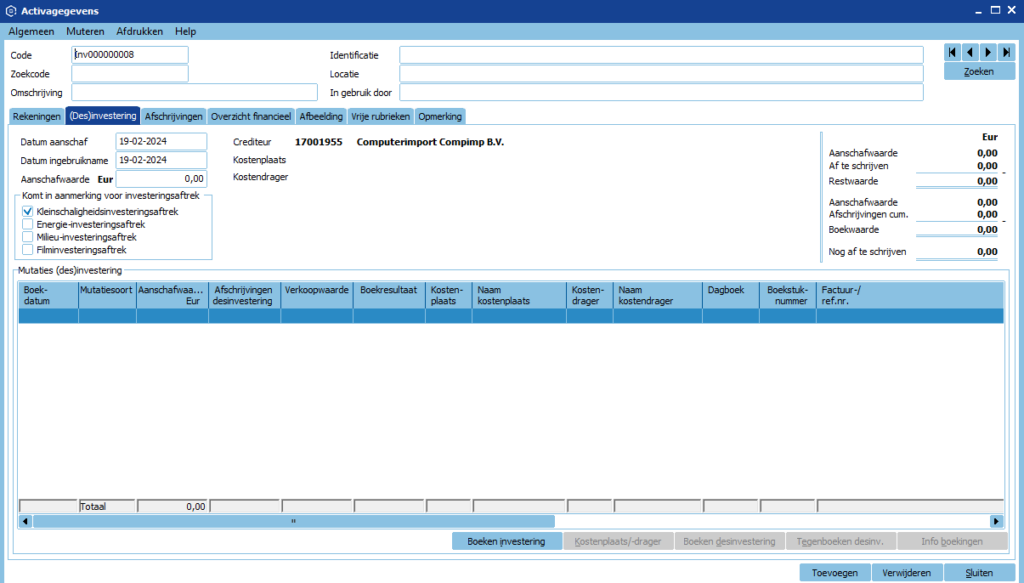Click the Activagegevens window title icon
Viewport: 1024px width, 583px height.
tap(10, 10)
